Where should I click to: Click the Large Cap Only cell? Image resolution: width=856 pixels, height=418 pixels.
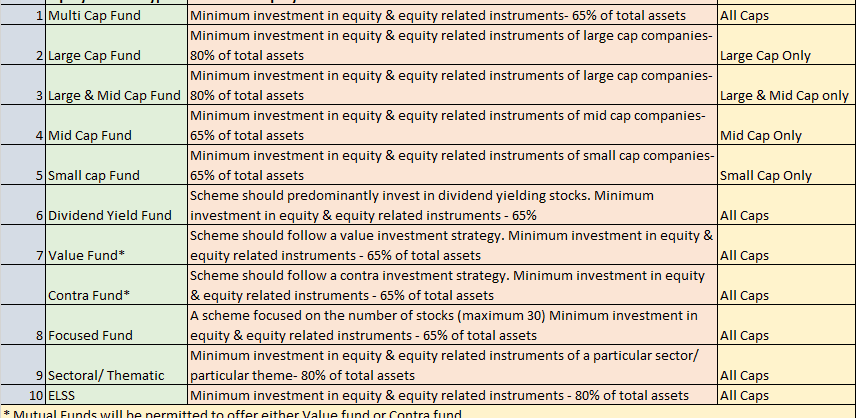[787, 45]
